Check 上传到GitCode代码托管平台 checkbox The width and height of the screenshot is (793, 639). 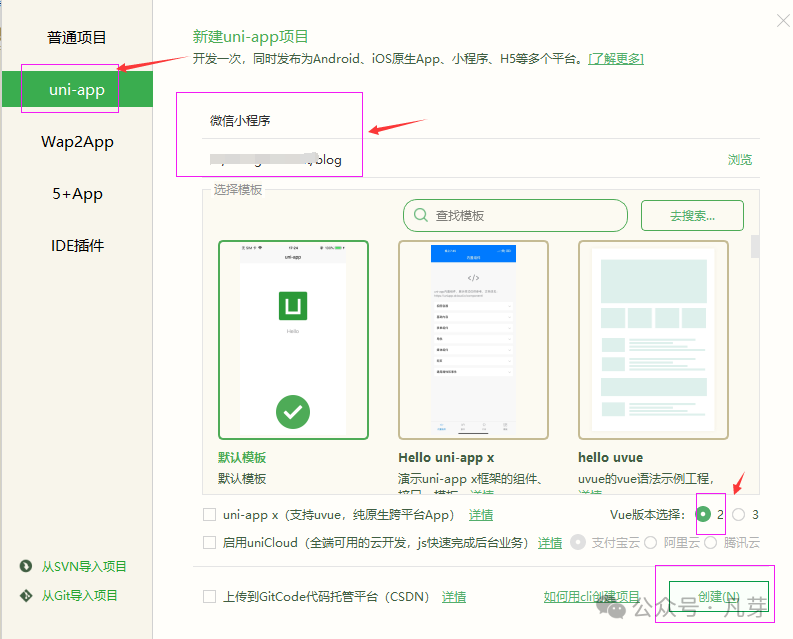tap(209, 597)
